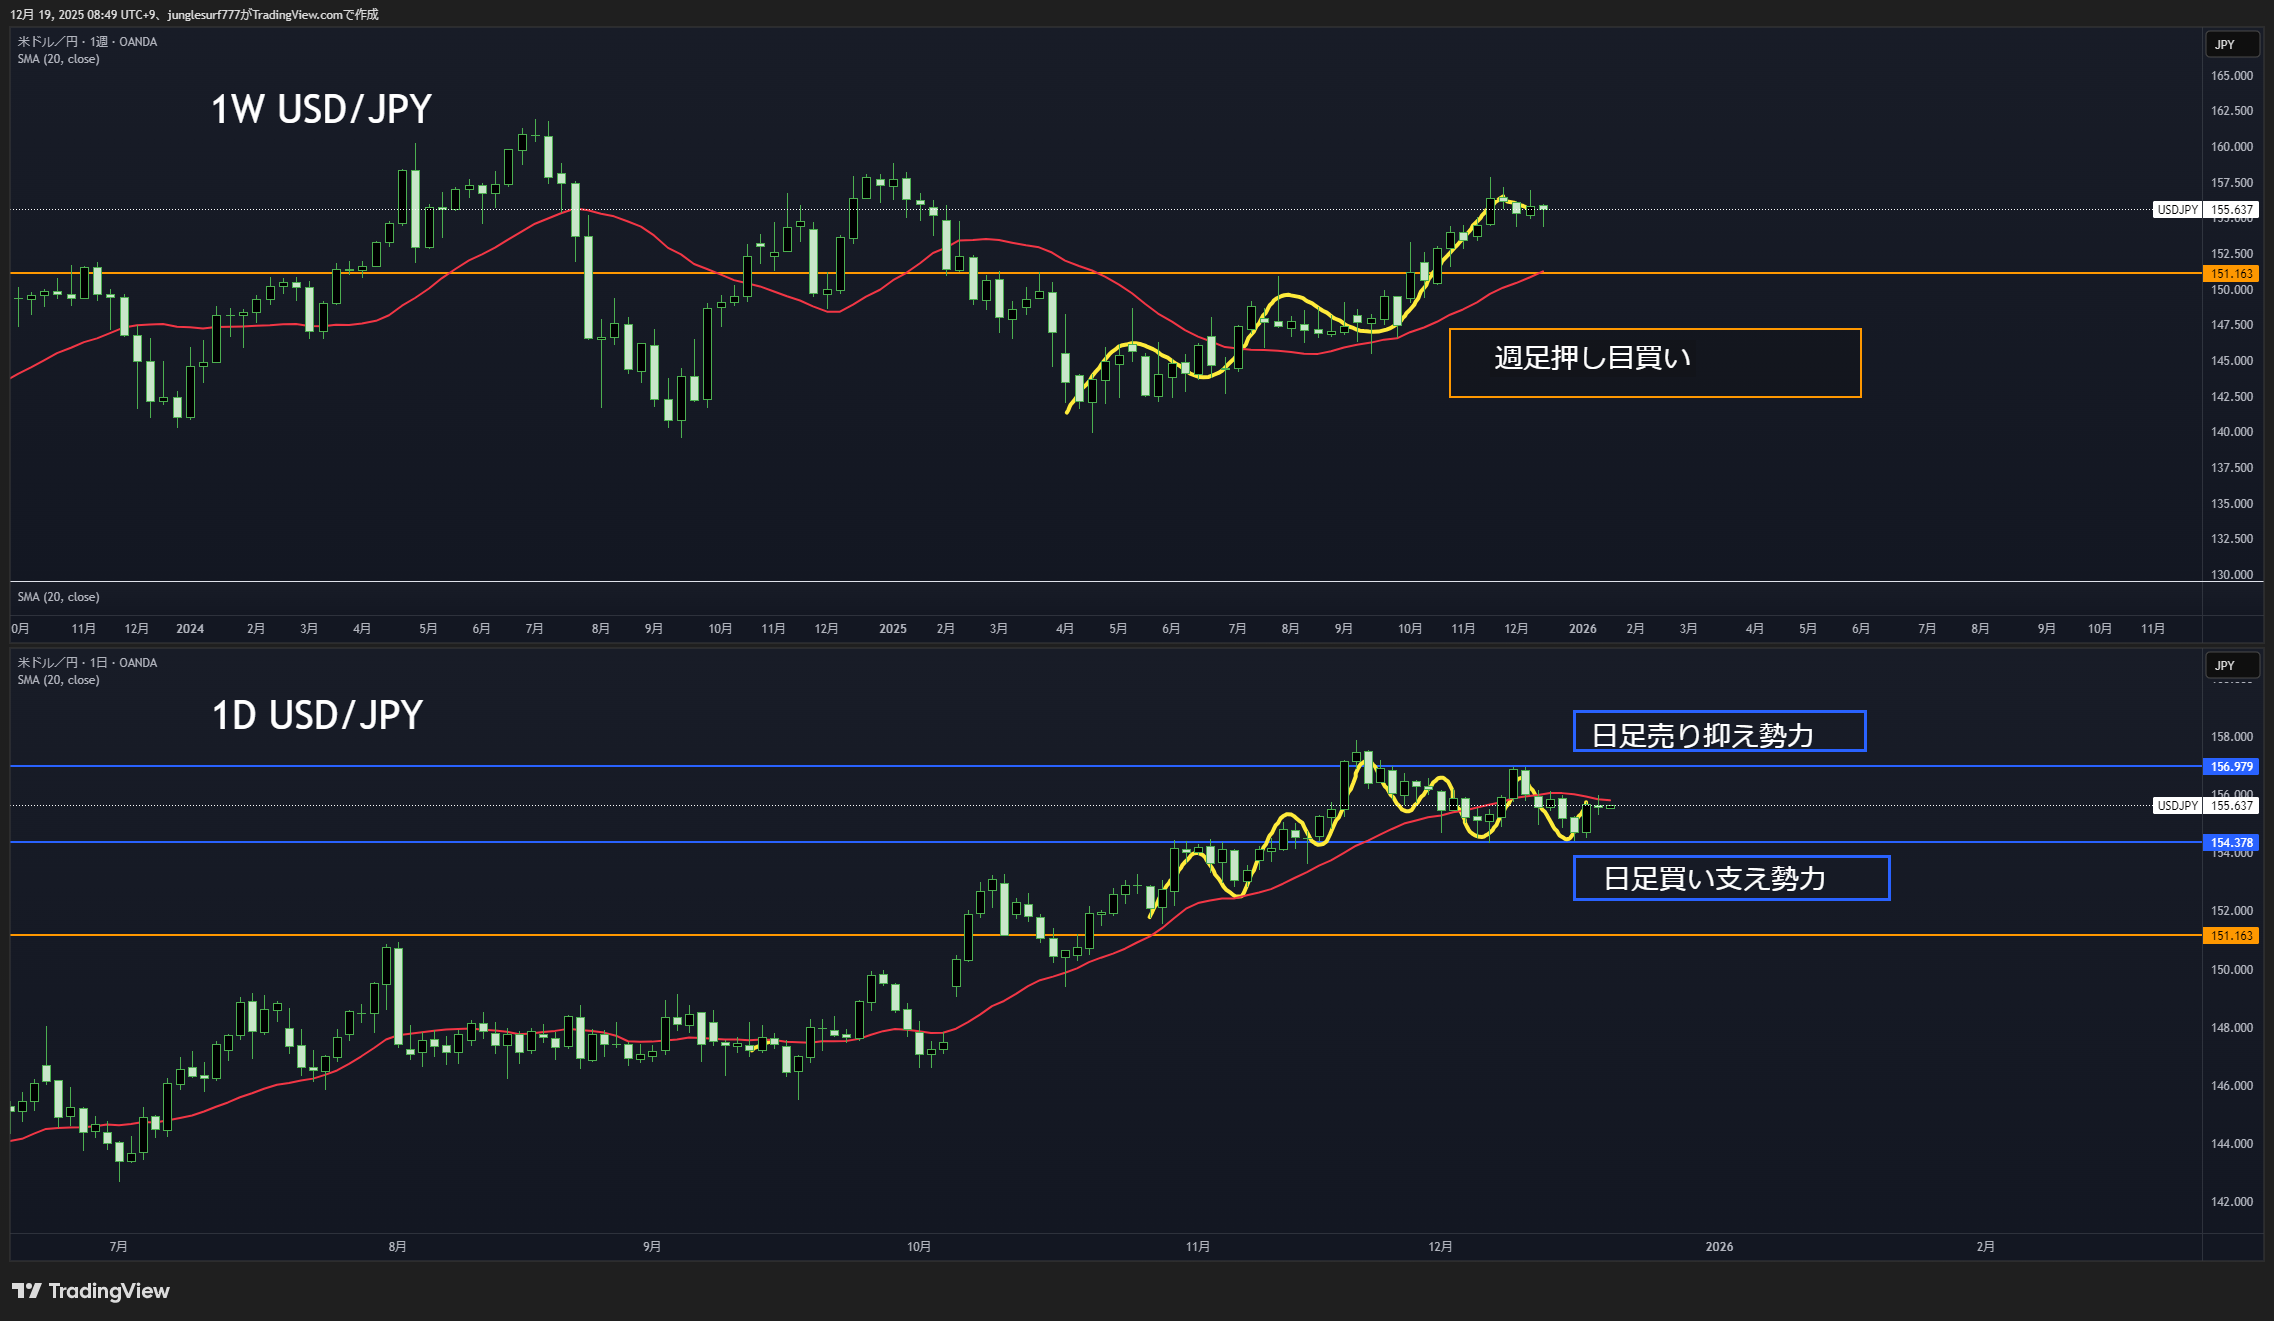Click the 2026 marker on daily time axis
This screenshot has width=2274, height=1321.
pyautogui.click(x=1719, y=1246)
